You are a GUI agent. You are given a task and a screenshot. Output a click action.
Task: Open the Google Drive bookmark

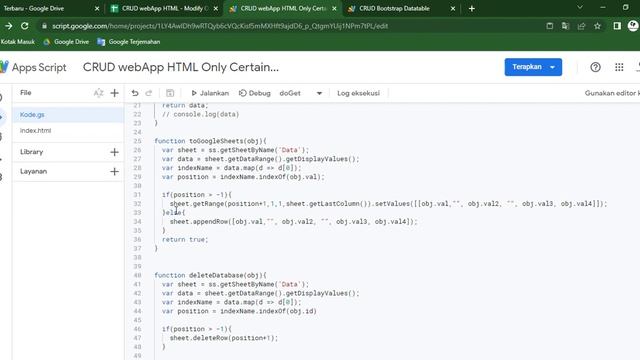(x=66, y=42)
